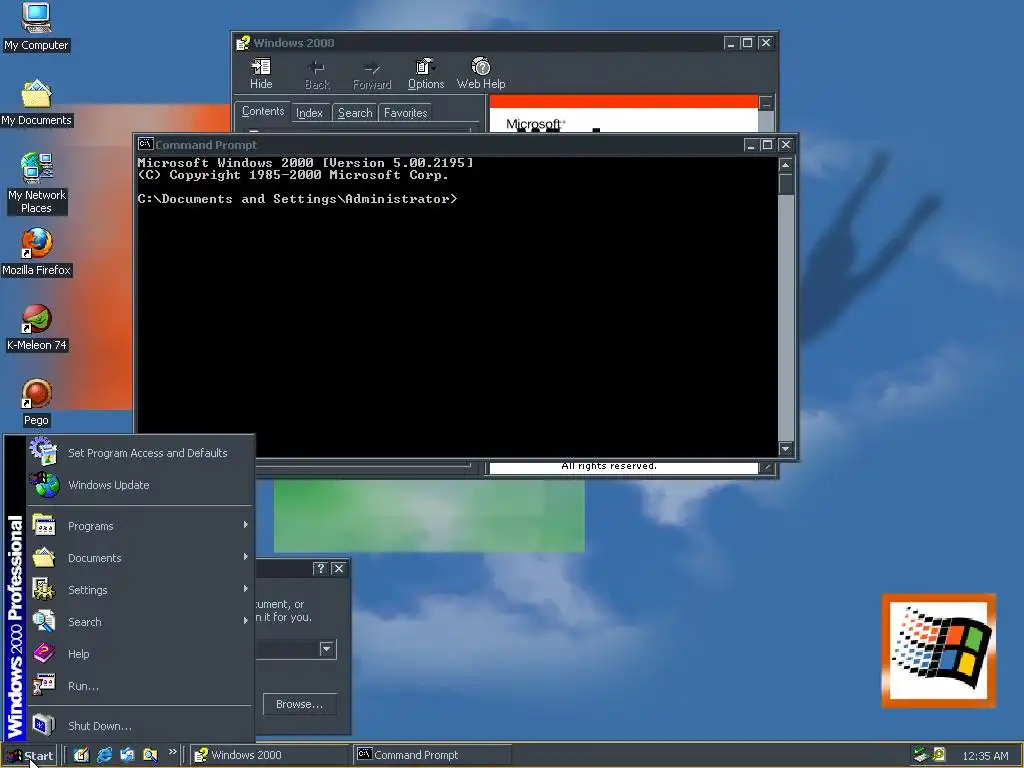
Task: Switch to Command Prompt taskbar button
Action: coord(432,755)
